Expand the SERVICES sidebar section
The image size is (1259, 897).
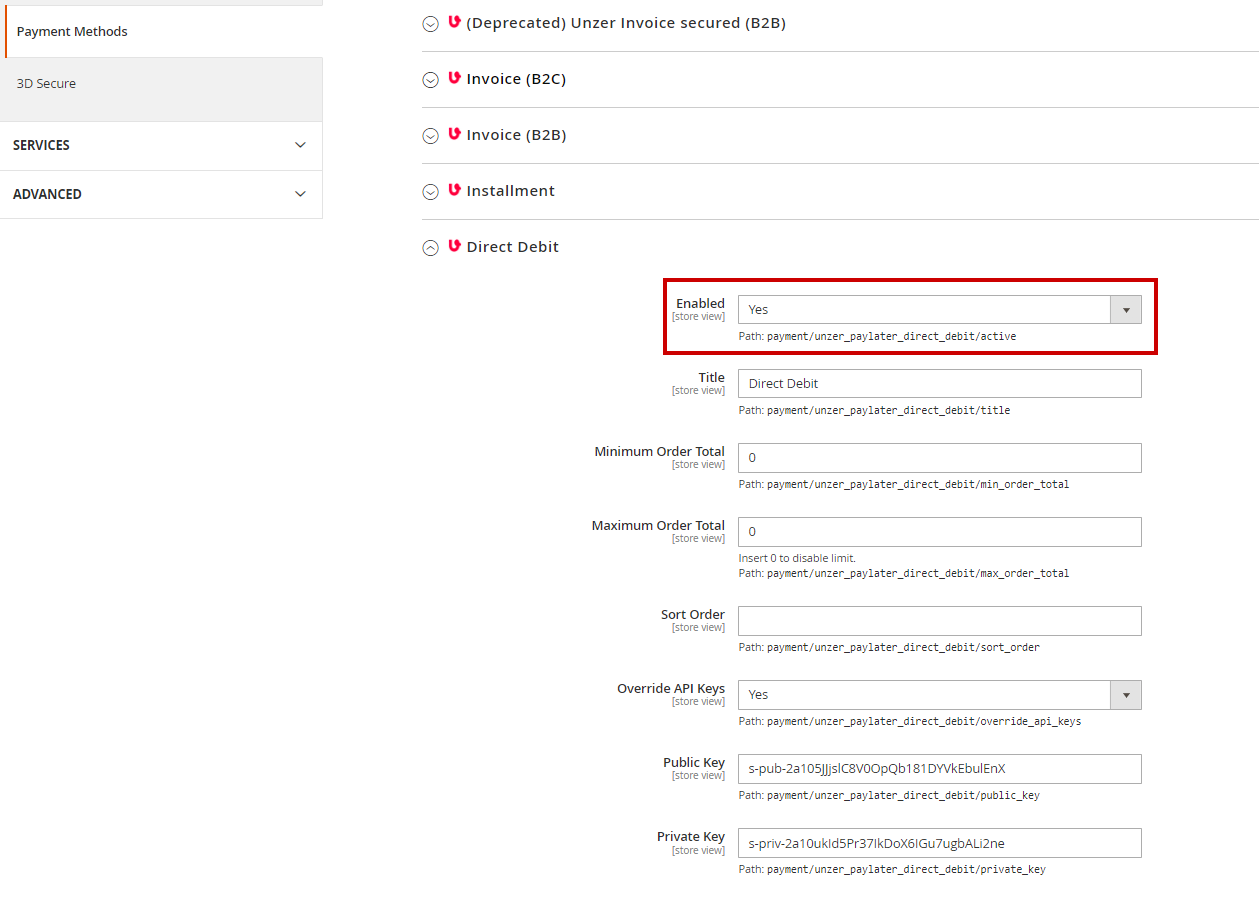pos(161,146)
